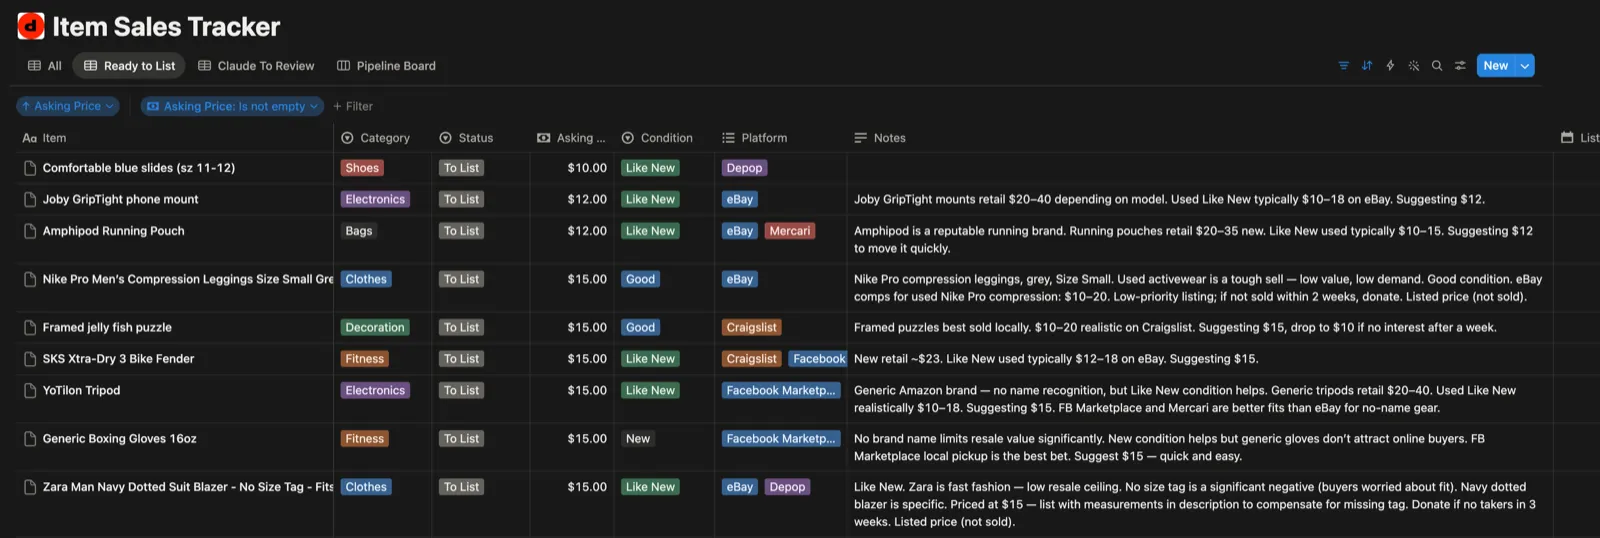The height and width of the screenshot is (538, 1600).
Task: Click Facebook Marketp... tag for YoTilon Tripod
Action: (x=780, y=391)
